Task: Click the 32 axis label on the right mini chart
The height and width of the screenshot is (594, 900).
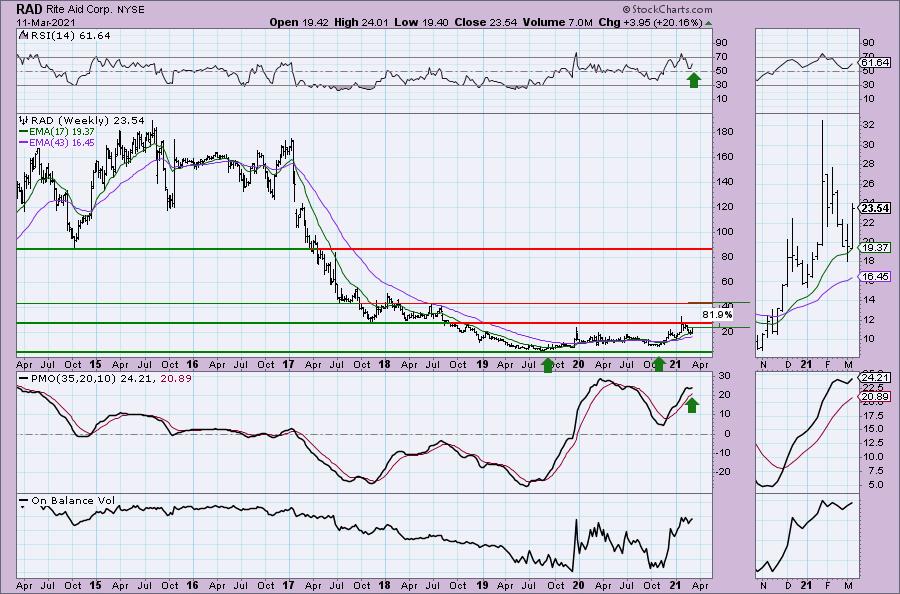Action: [x=868, y=125]
